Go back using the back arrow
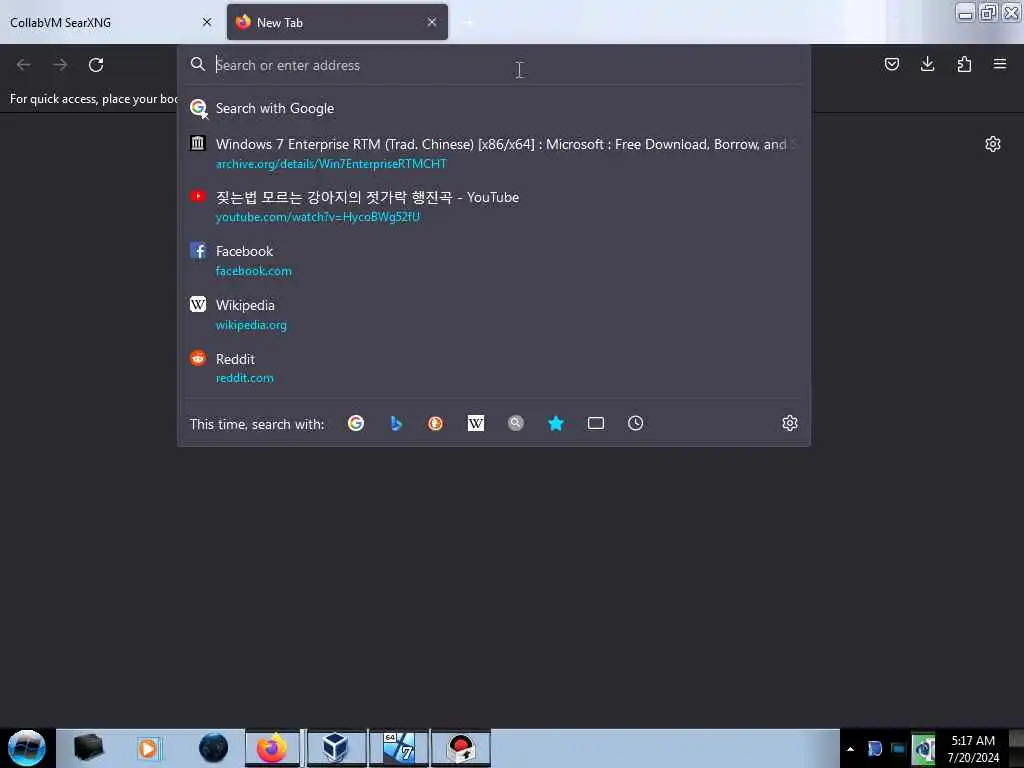Screen dimensions: 1024x768 24,65
